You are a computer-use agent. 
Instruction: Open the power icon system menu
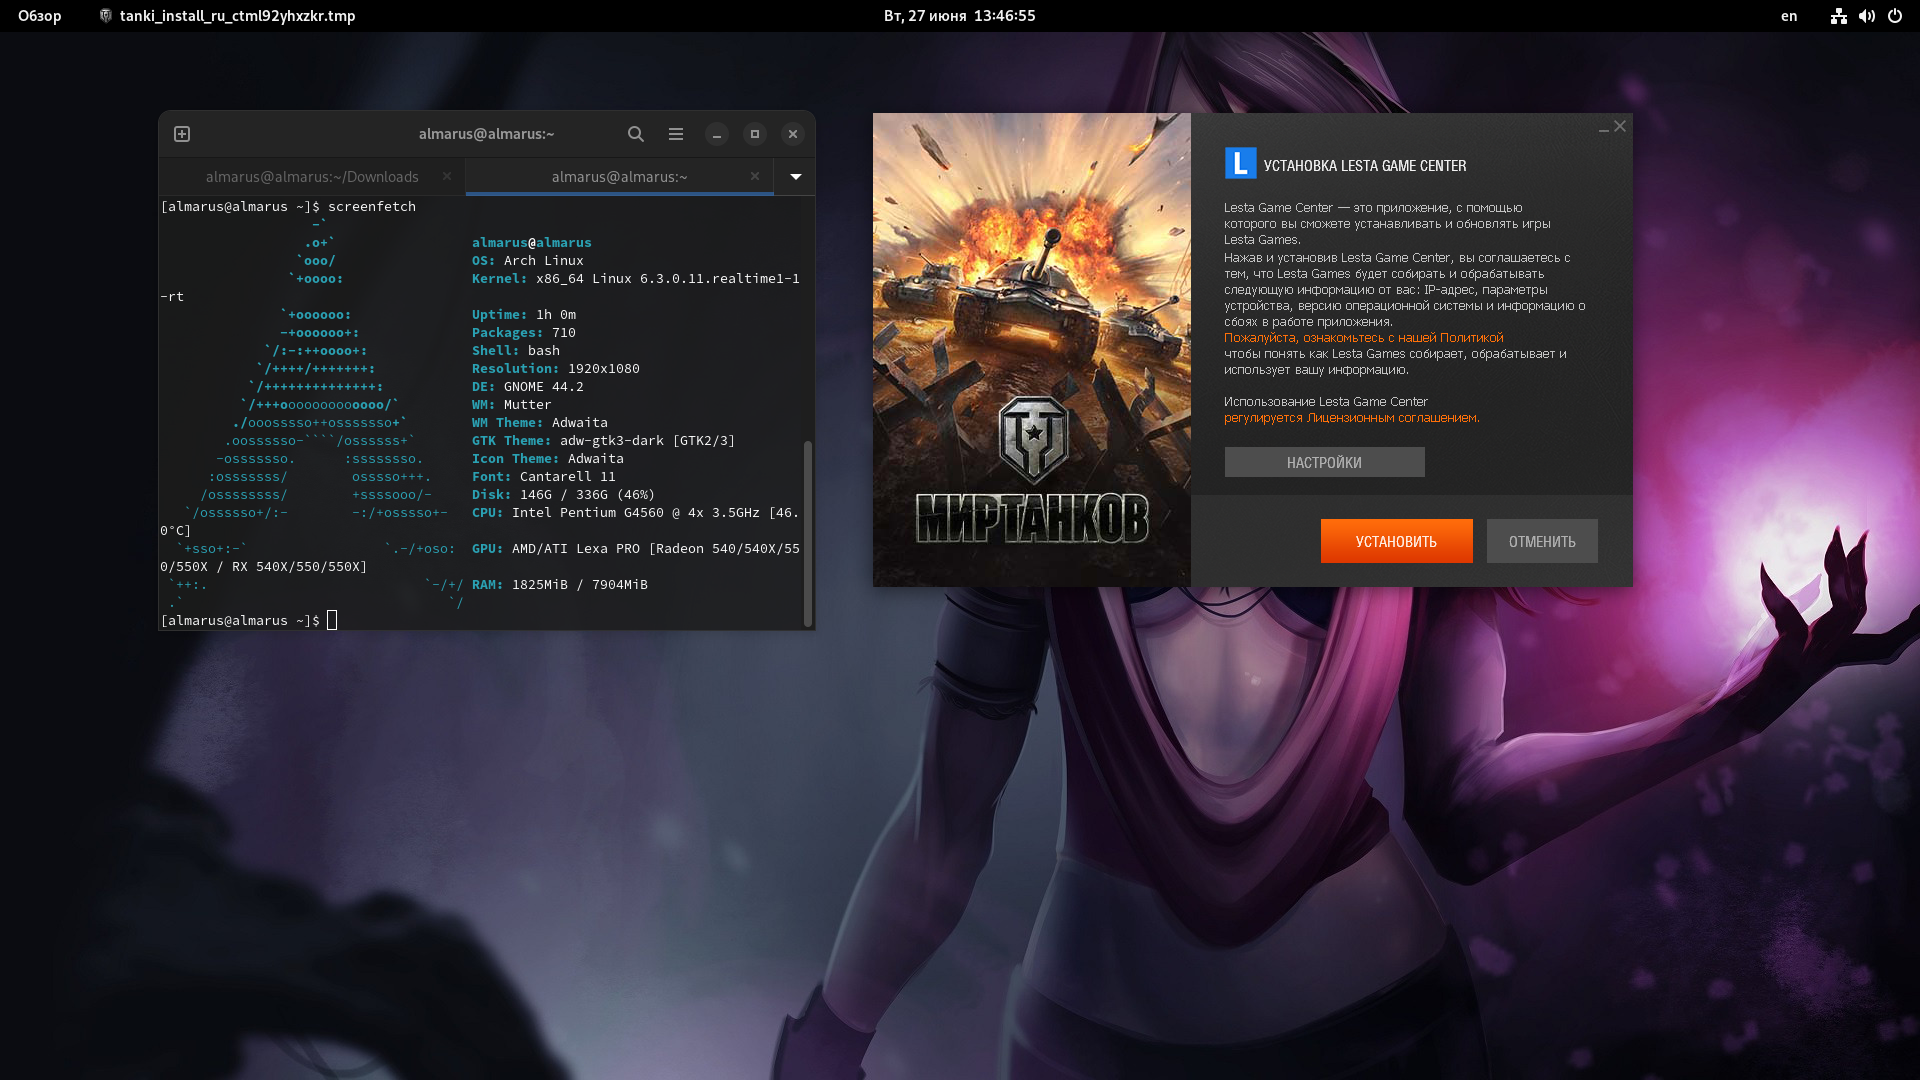pyautogui.click(x=1895, y=16)
